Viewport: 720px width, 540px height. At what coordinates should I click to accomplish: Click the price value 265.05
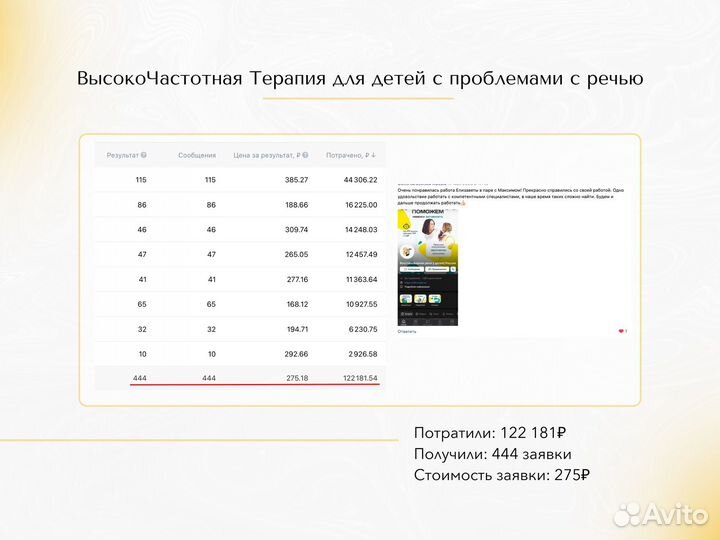pos(296,254)
